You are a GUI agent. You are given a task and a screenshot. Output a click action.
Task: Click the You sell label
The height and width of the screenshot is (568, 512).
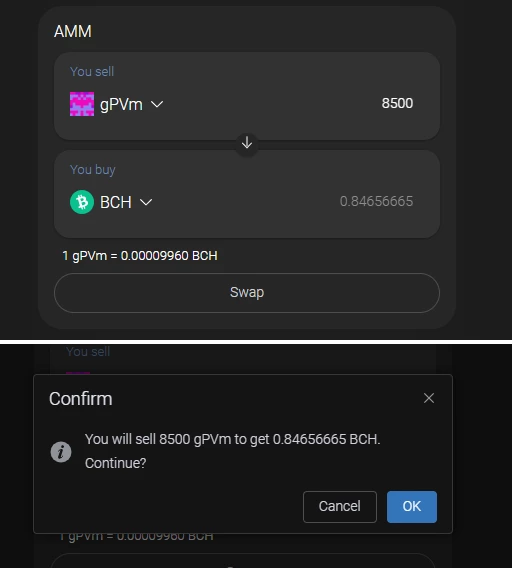[x=92, y=71]
